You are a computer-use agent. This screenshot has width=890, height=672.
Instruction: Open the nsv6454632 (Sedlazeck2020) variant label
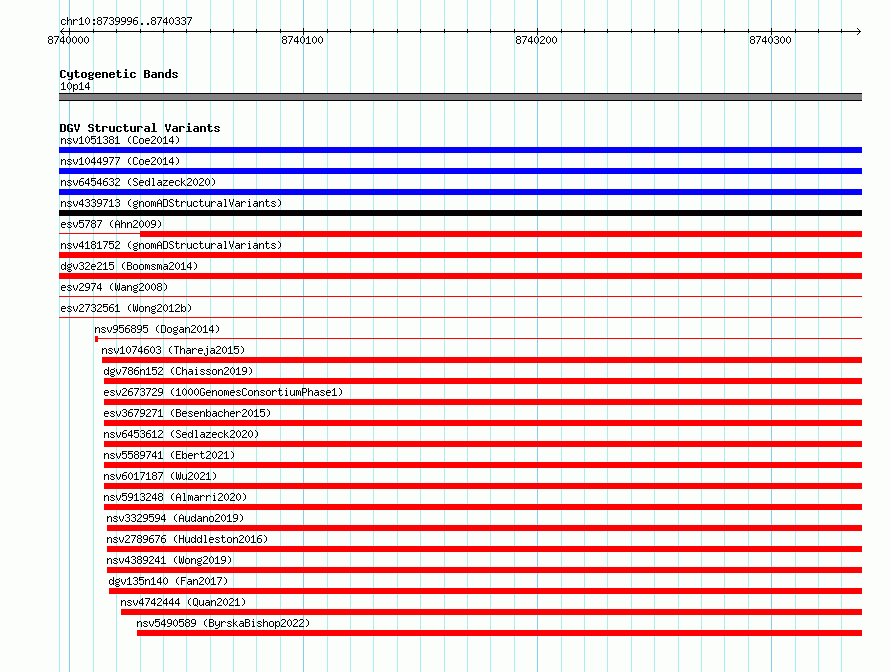tap(138, 182)
